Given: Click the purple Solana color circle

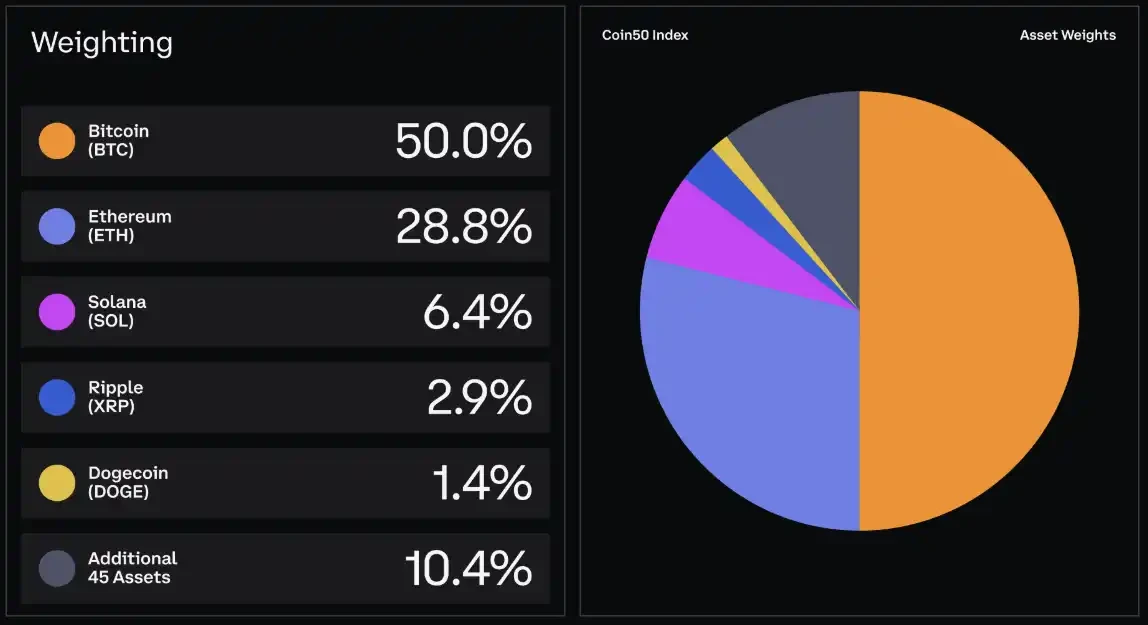Looking at the screenshot, I should [57, 312].
